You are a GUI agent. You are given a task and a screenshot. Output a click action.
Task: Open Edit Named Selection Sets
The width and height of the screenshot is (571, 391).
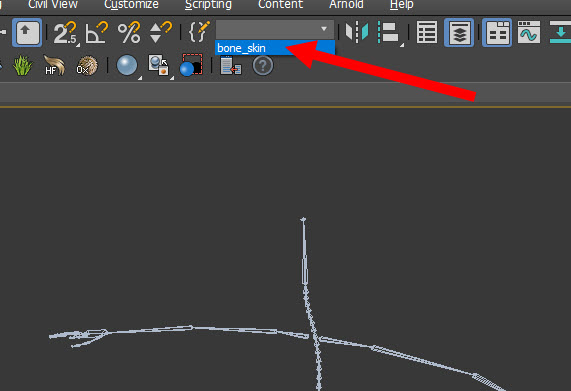[x=199, y=32]
